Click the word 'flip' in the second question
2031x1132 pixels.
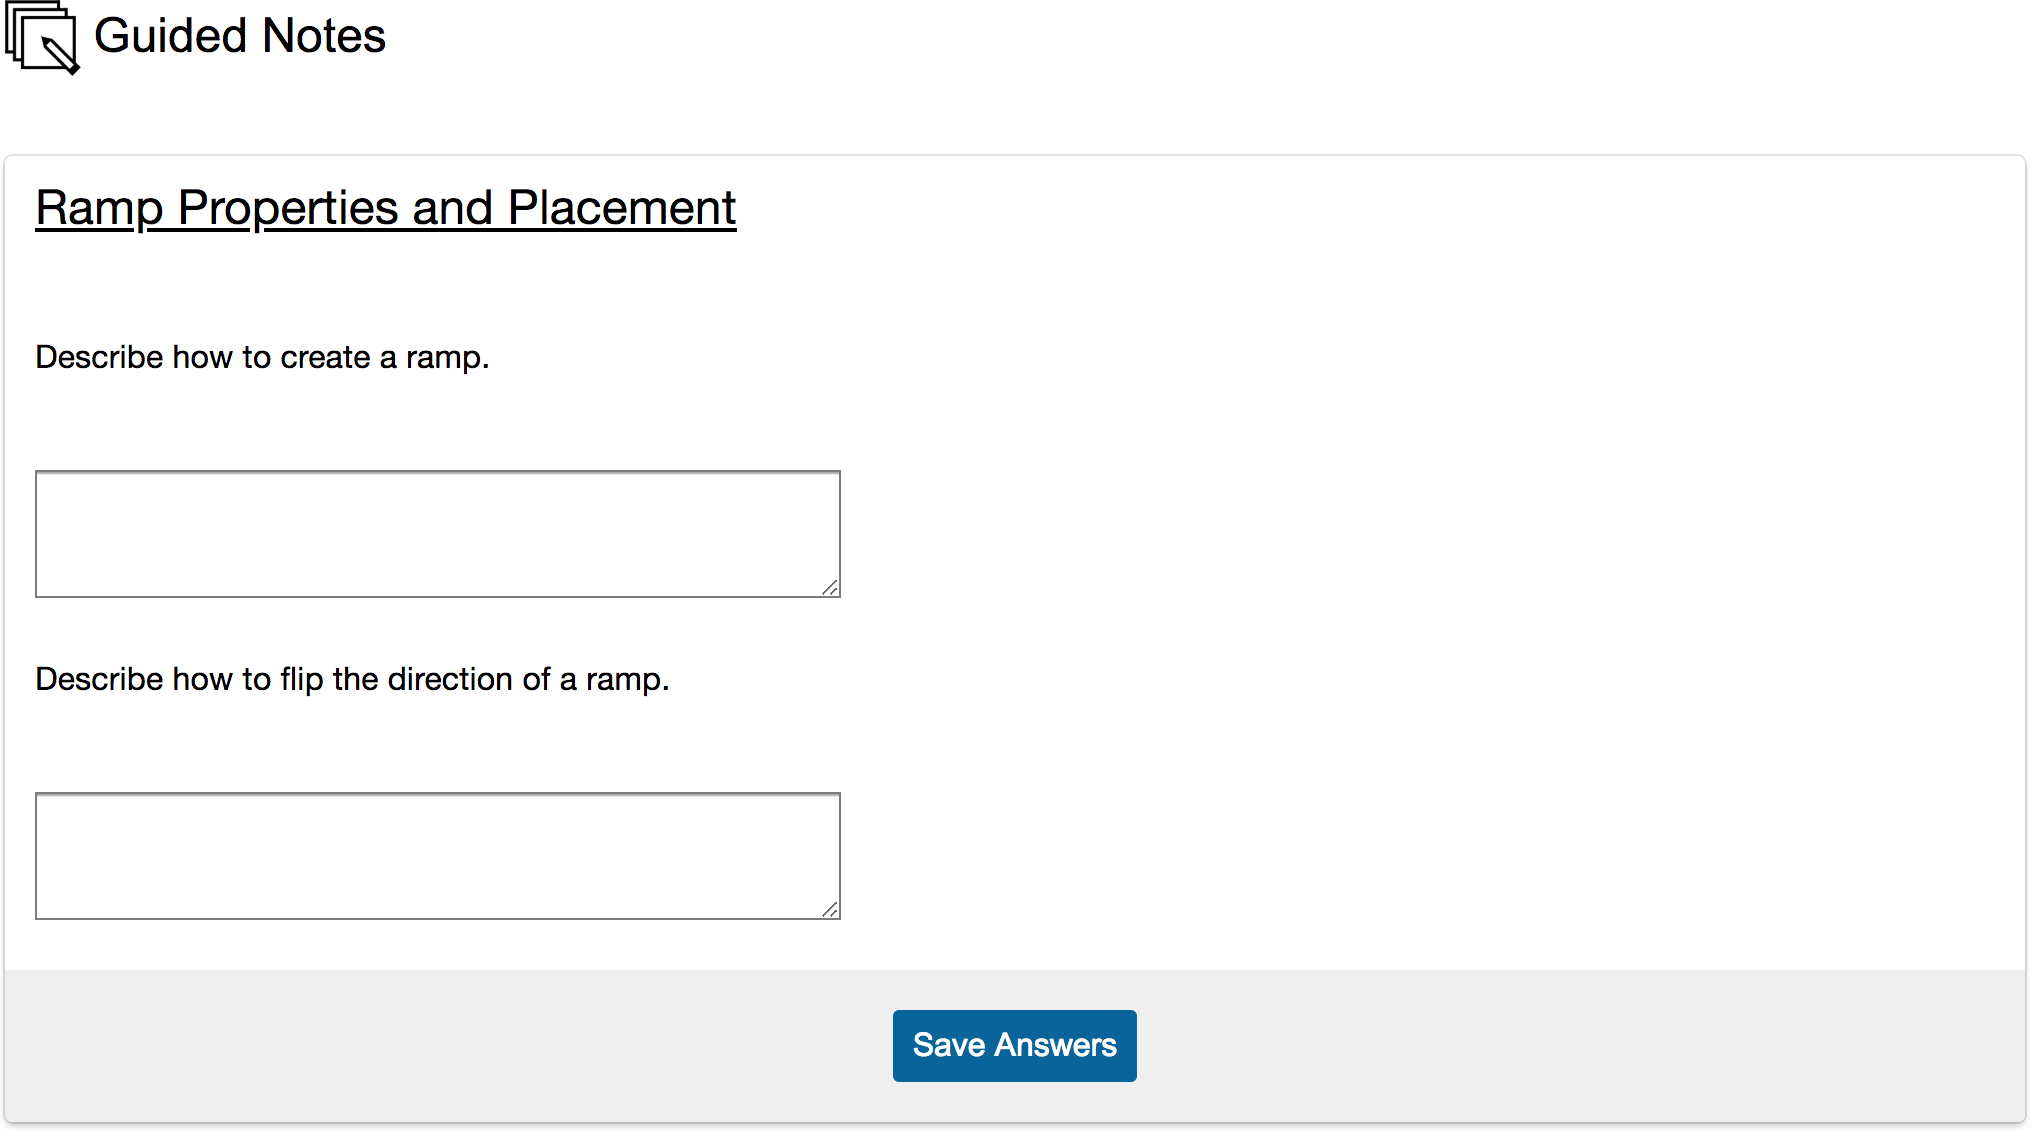click(x=301, y=679)
